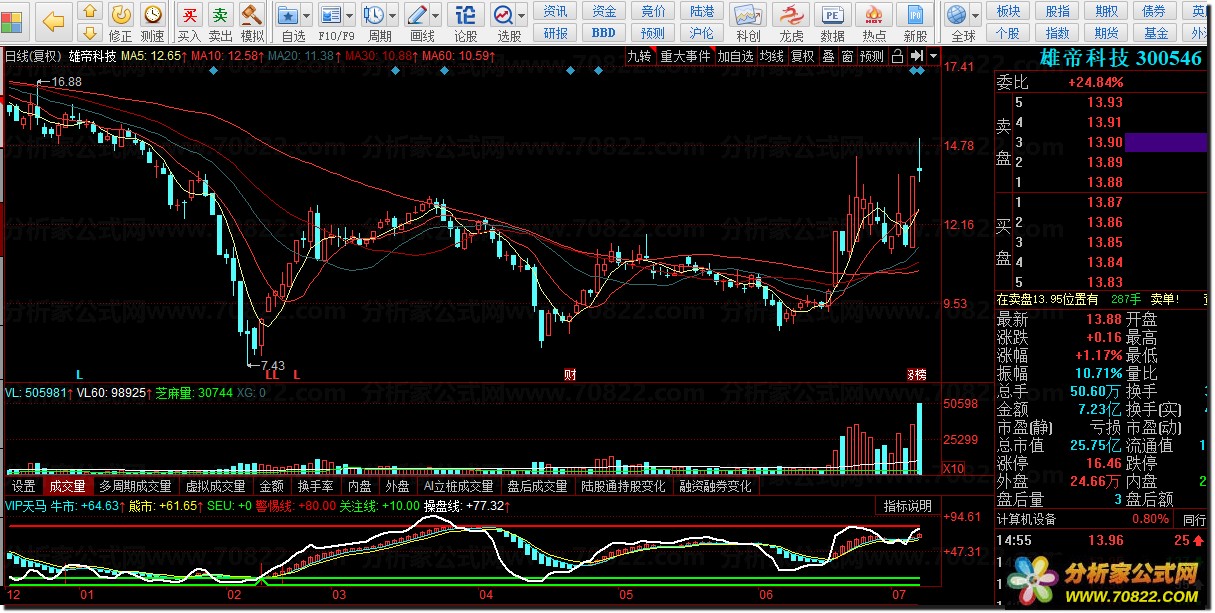Viewport: 1215px width, 613px height.
Task: Click the 竞价 auction button
Action: 653,11
